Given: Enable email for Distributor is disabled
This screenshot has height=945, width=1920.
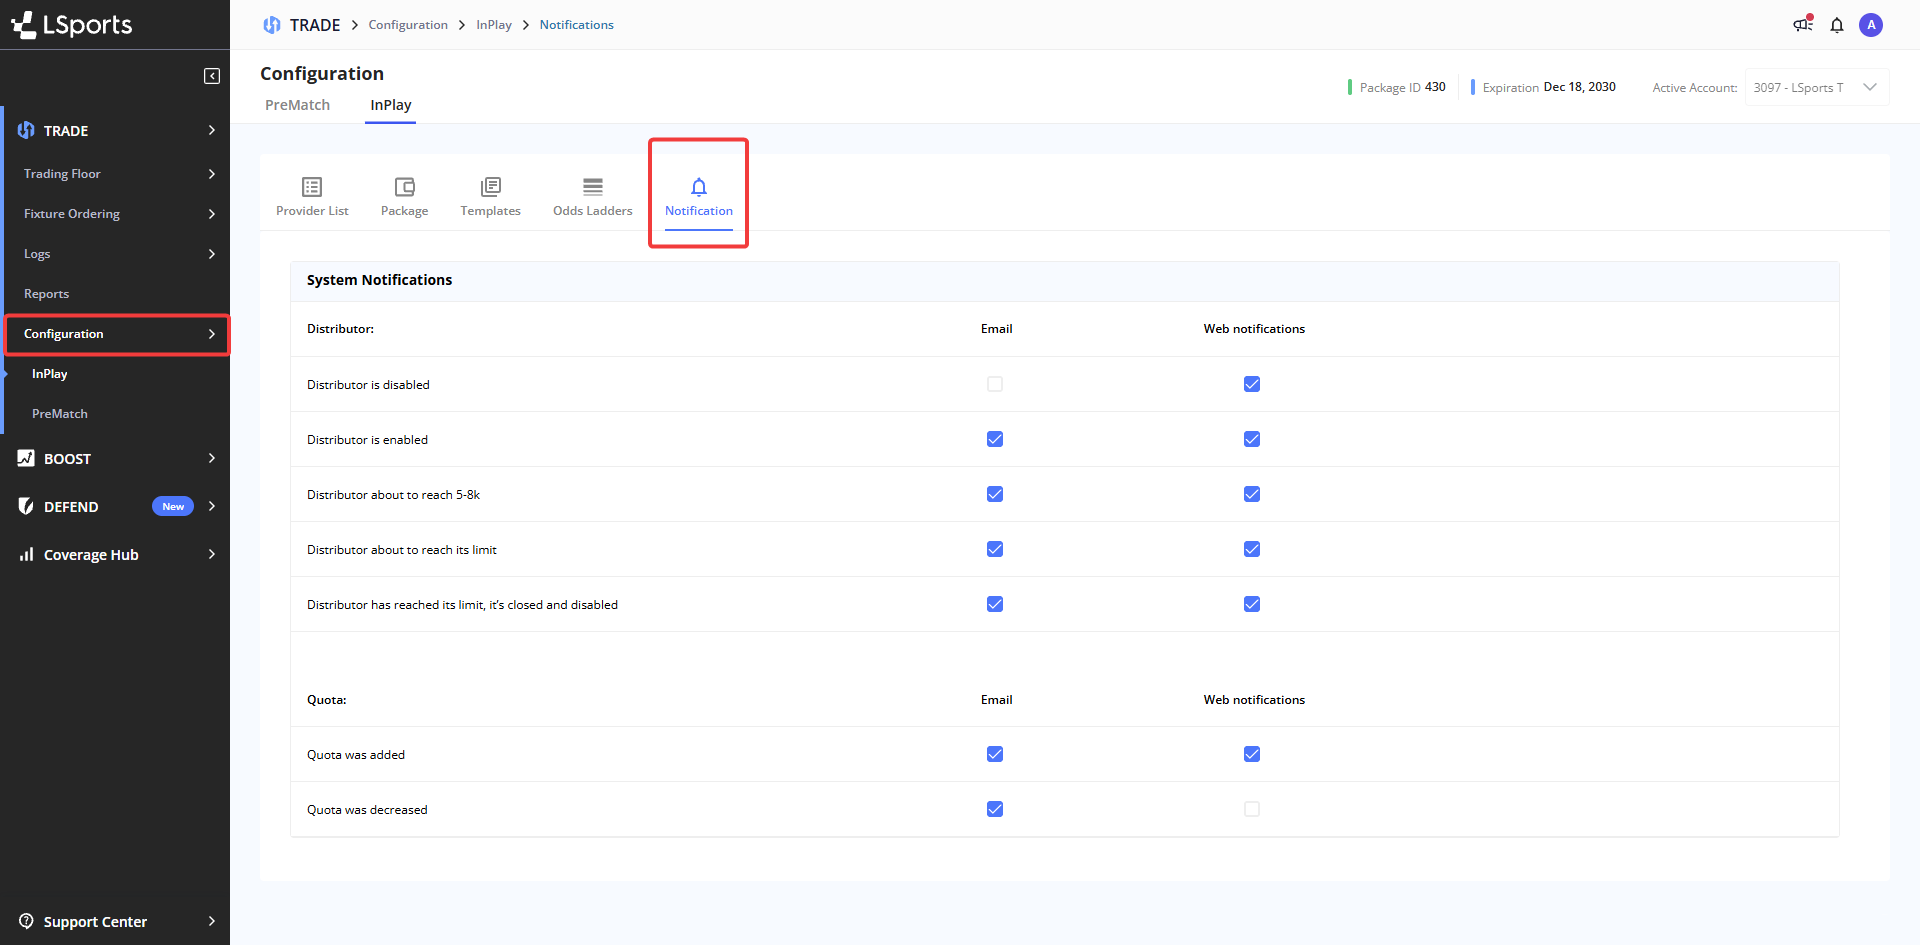Looking at the screenshot, I should [995, 384].
